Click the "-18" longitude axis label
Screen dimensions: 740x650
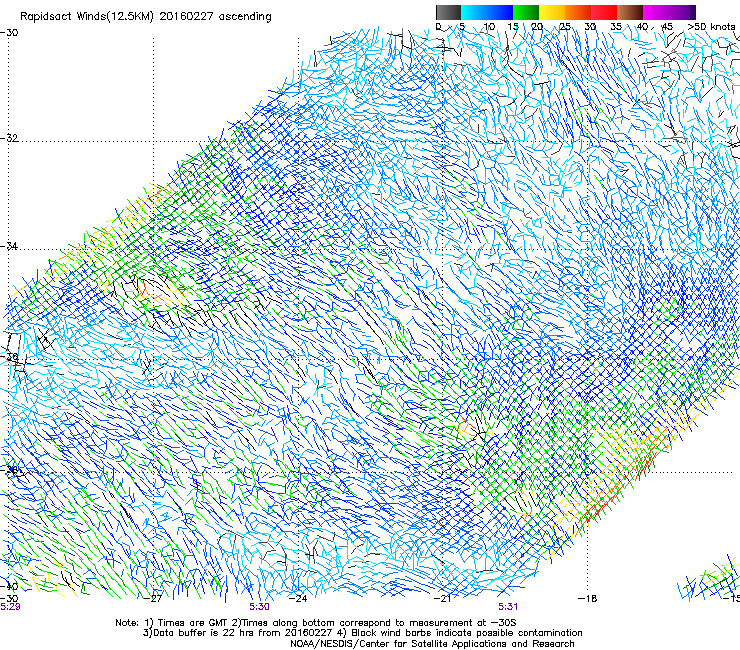pyautogui.click(x=588, y=599)
